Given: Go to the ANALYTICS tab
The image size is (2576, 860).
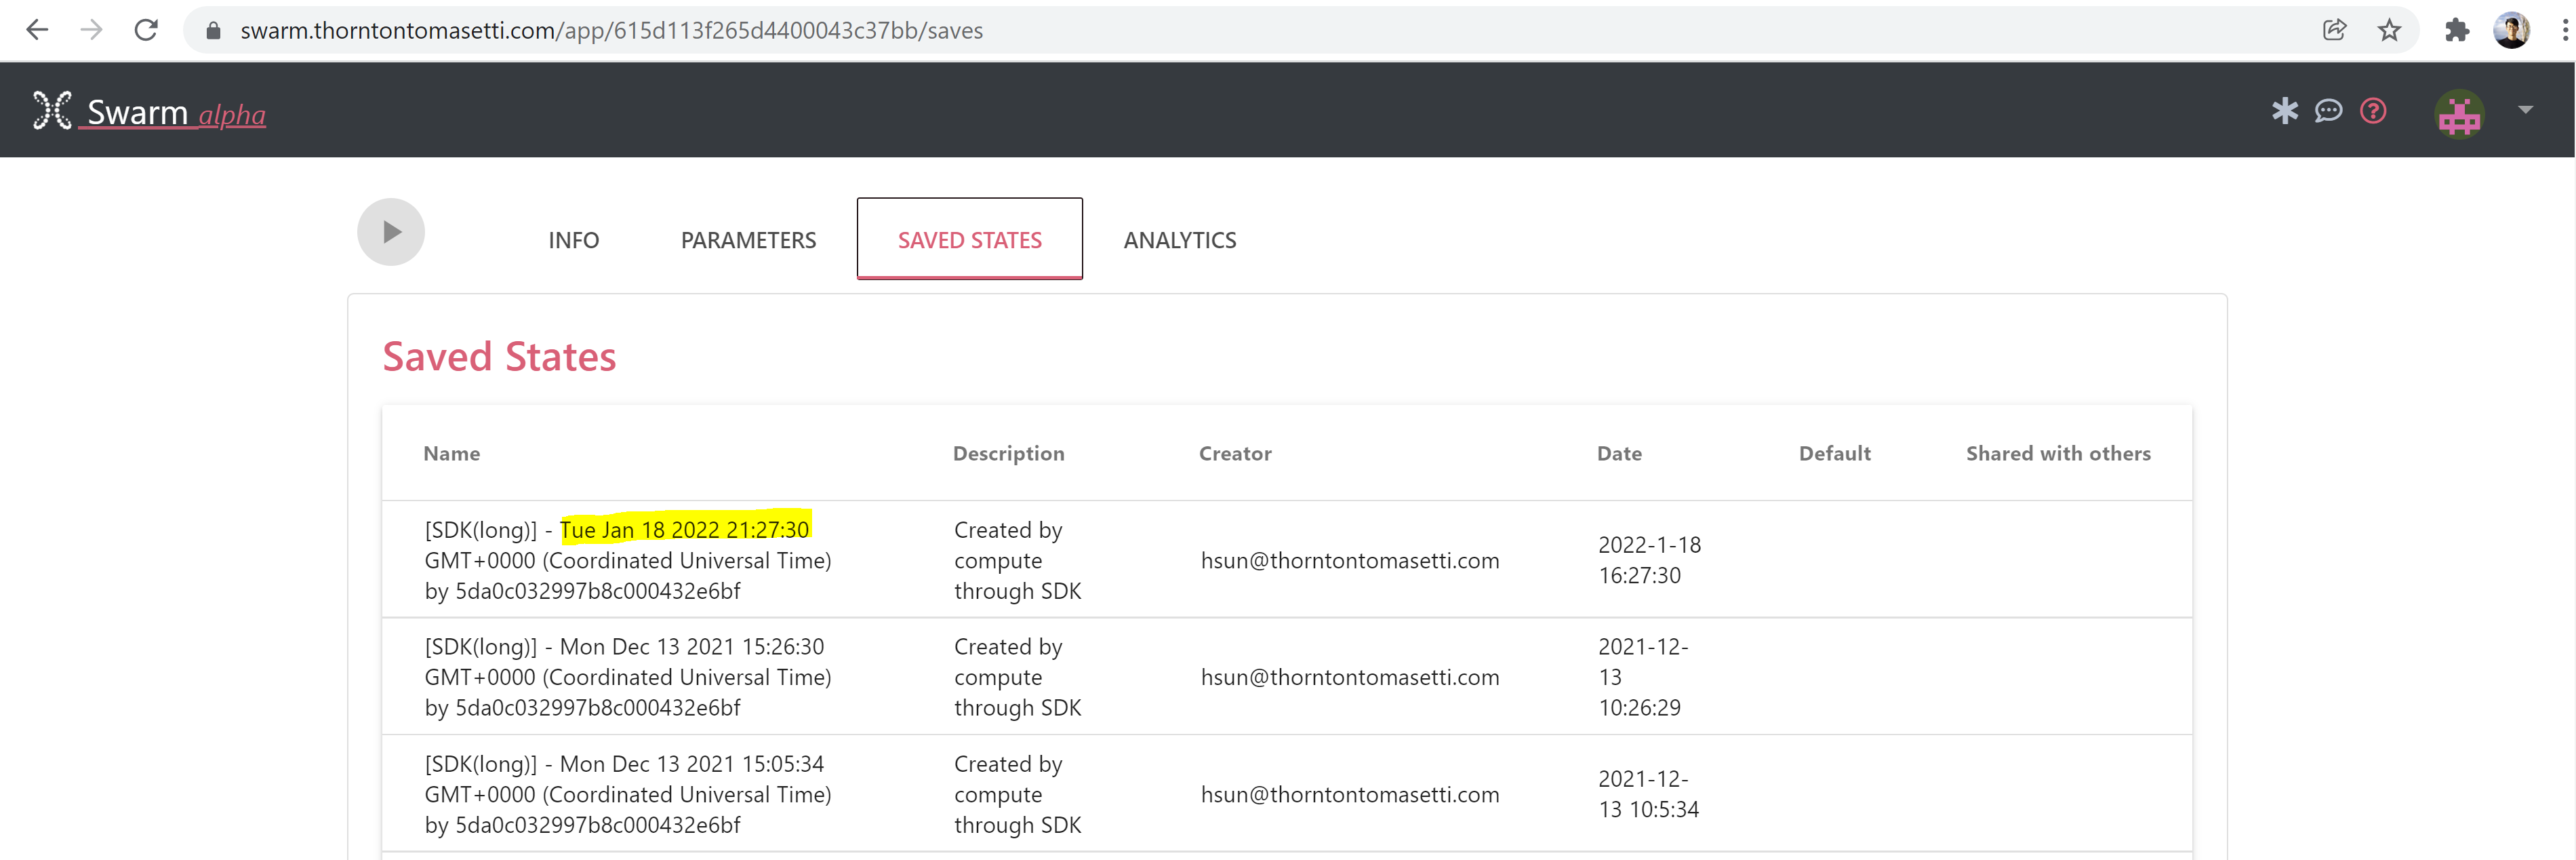Looking at the screenshot, I should tap(1179, 240).
